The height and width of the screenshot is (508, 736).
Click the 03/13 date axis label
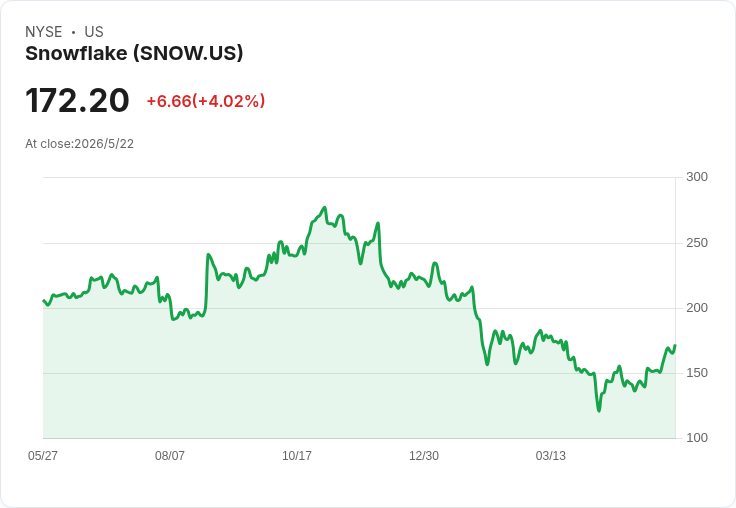coord(551,455)
